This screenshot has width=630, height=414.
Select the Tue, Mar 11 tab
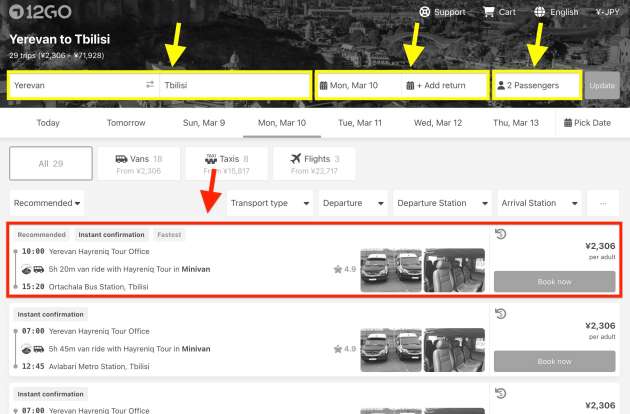(x=360, y=123)
